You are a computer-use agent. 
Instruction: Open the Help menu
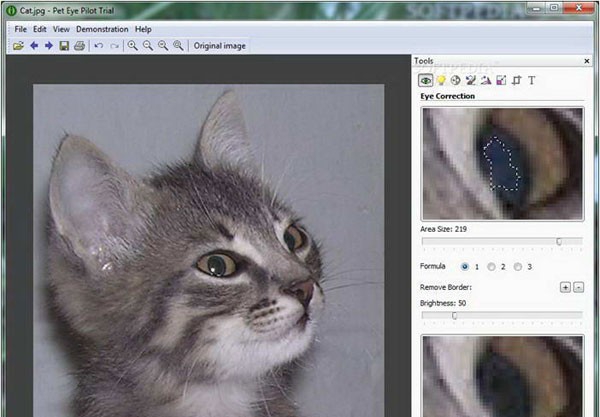(143, 29)
